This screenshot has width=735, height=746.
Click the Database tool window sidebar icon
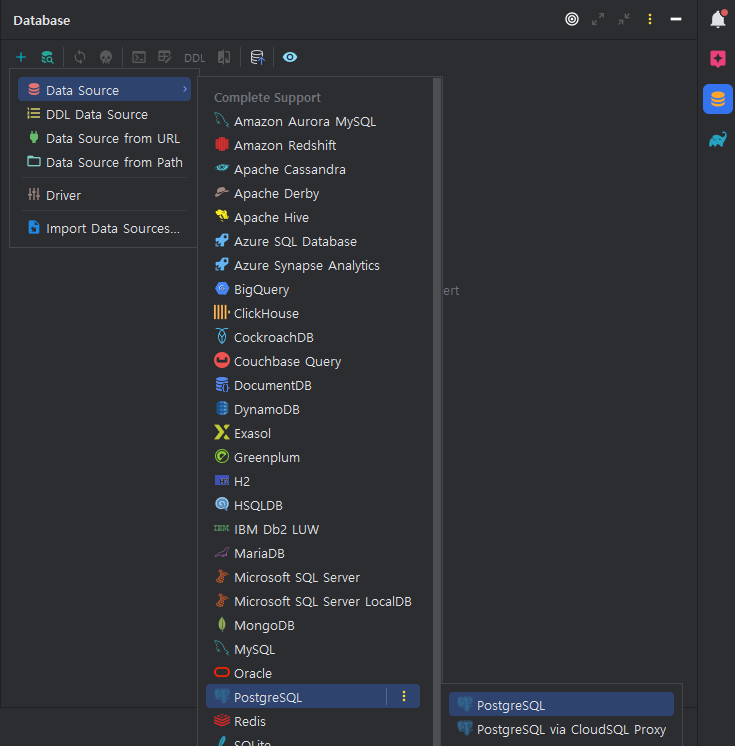(718, 99)
